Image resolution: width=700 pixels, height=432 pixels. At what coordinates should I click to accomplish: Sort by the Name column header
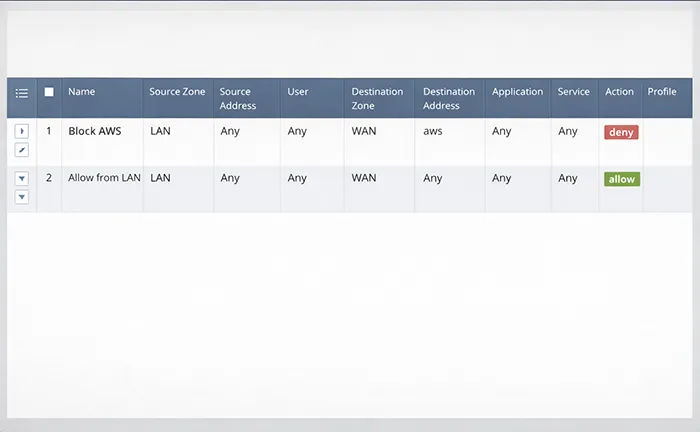(x=82, y=92)
